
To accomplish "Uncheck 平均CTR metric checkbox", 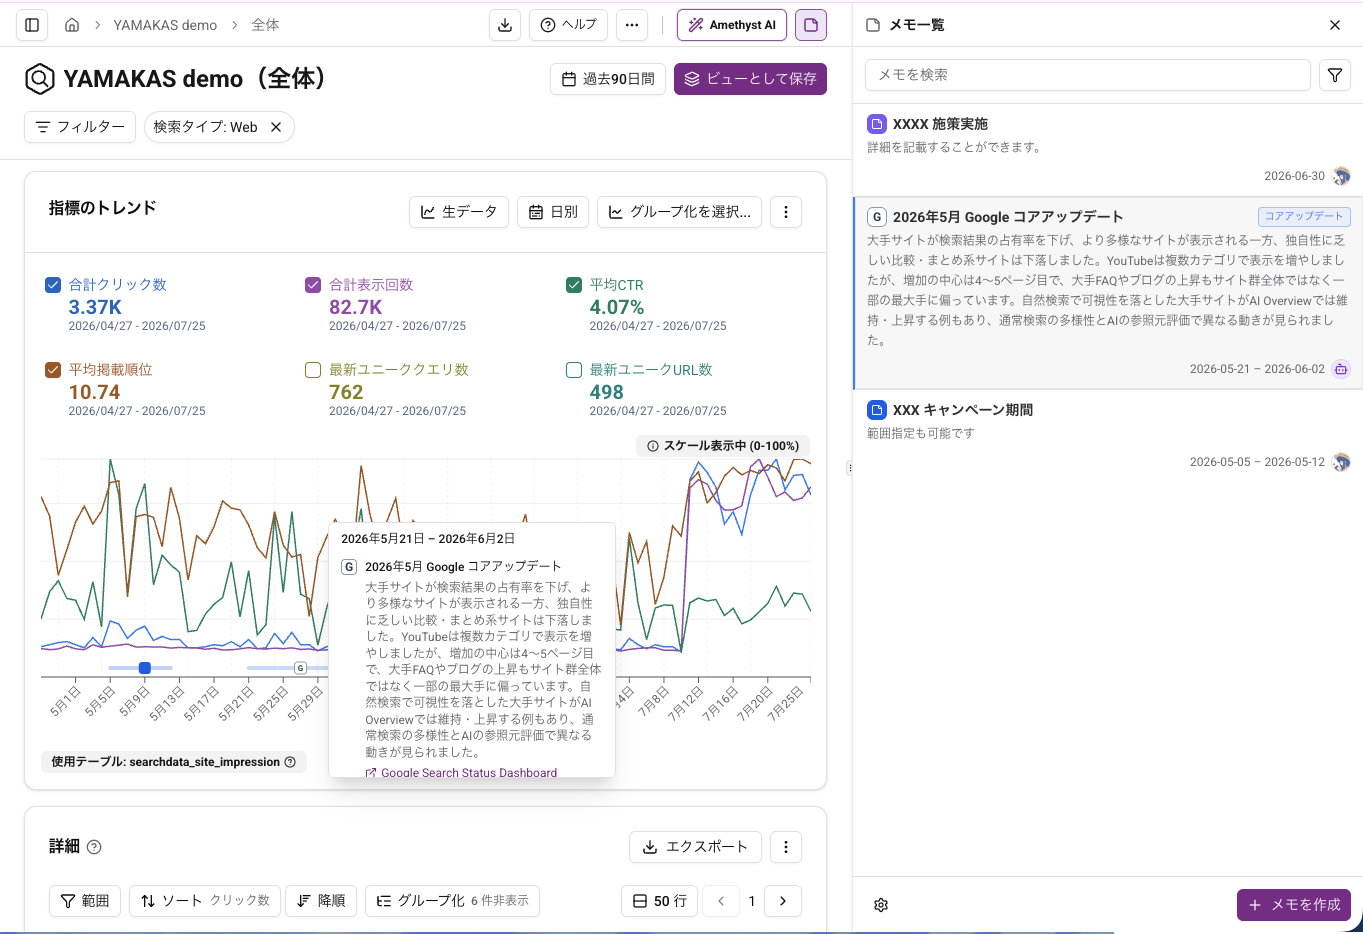I will pyautogui.click(x=574, y=285).
